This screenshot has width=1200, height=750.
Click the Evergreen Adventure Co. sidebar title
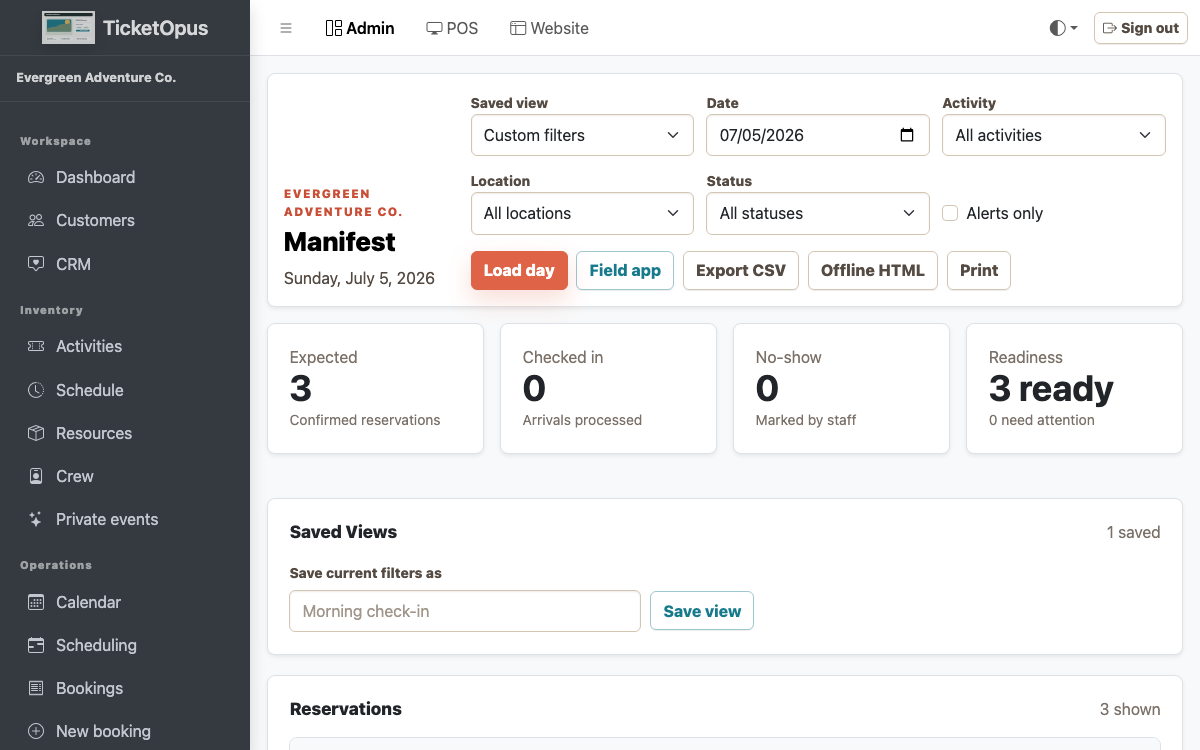click(96, 78)
